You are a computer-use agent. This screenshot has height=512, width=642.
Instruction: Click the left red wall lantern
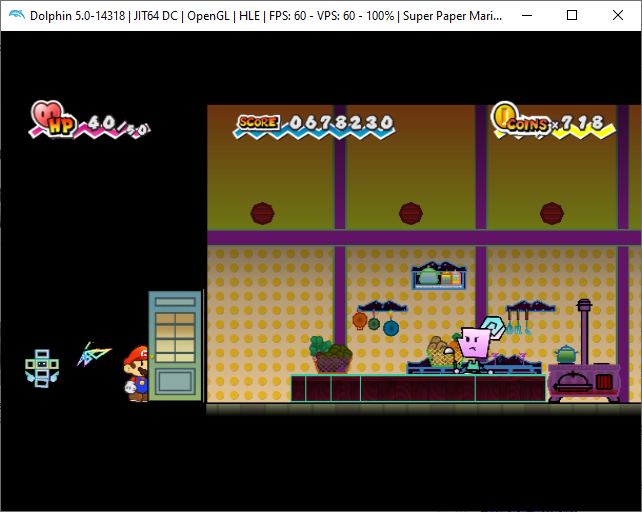click(x=262, y=213)
